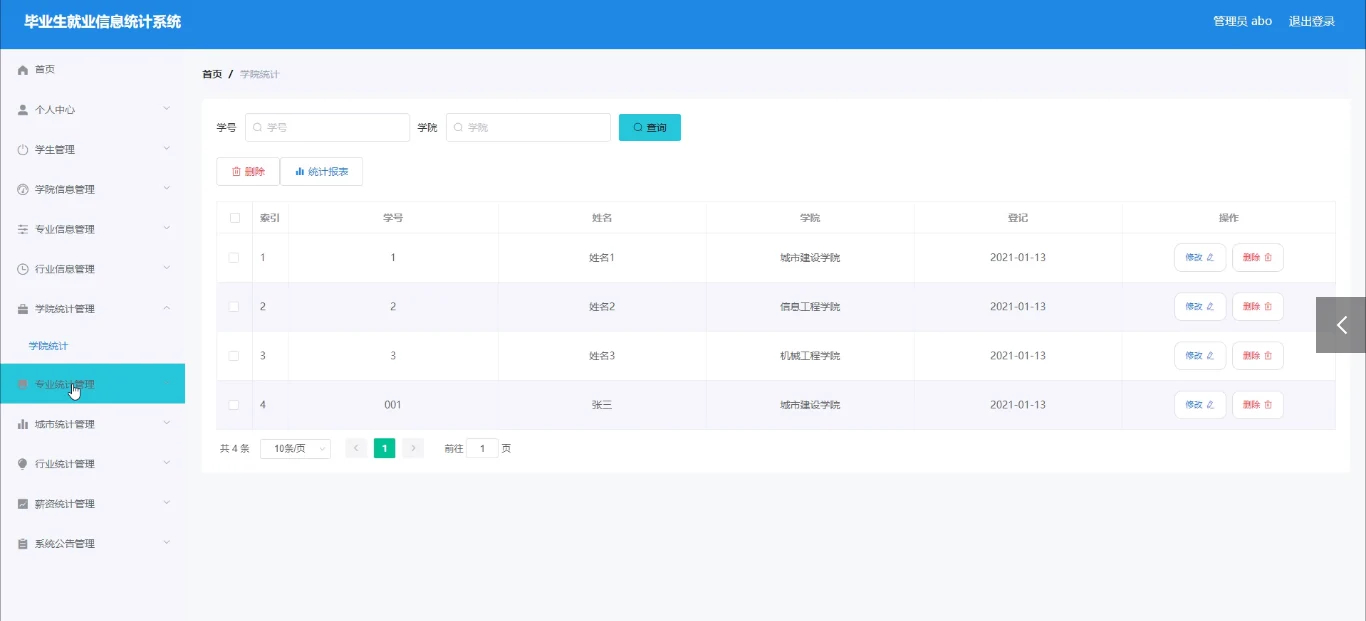
Task: Check the row checkbox for 姓名1
Action: 234,258
